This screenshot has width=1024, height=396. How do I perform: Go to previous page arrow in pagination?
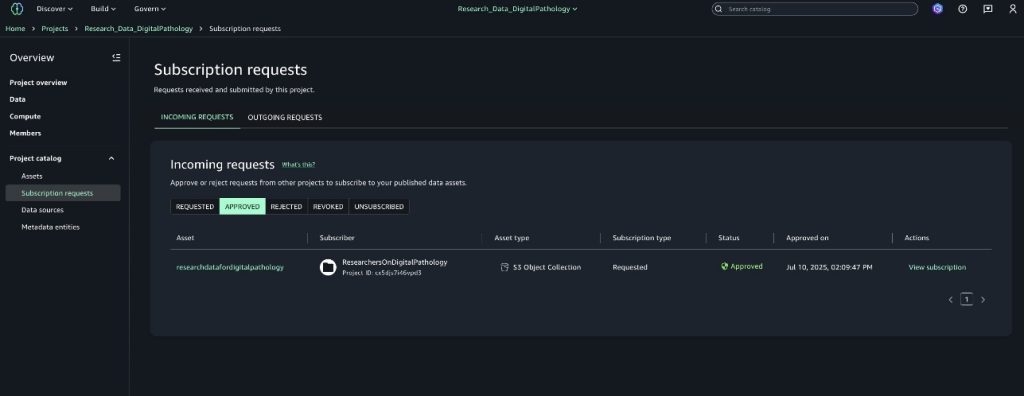[950, 300]
